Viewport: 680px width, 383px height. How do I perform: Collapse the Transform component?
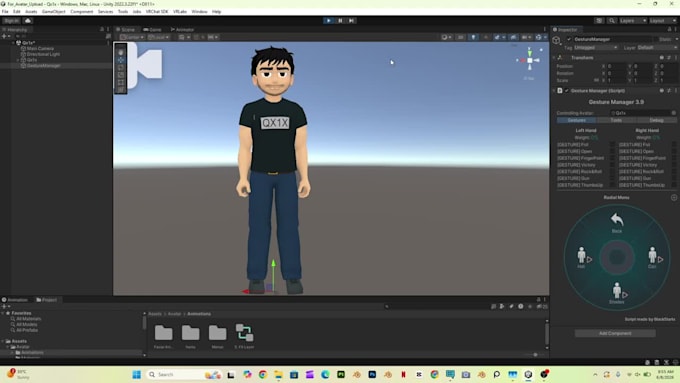(555, 58)
